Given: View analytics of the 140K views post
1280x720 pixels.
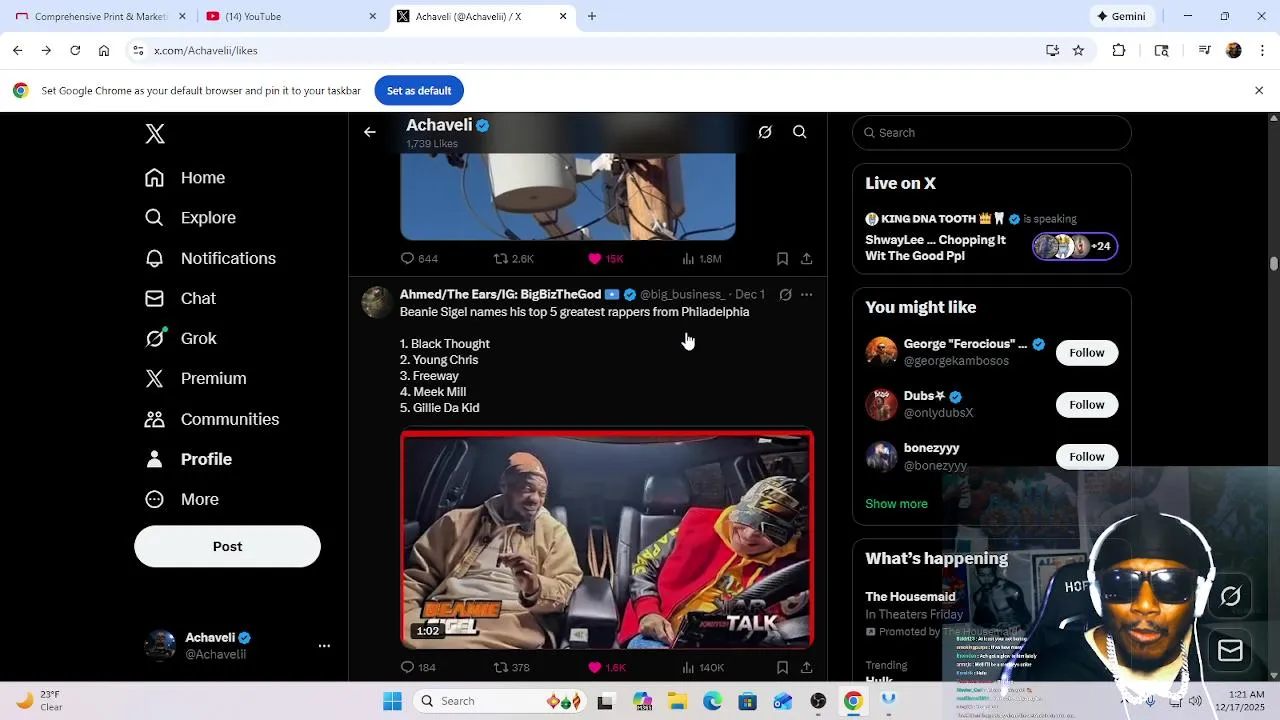Looking at the screenshot, I should (702, 667).
